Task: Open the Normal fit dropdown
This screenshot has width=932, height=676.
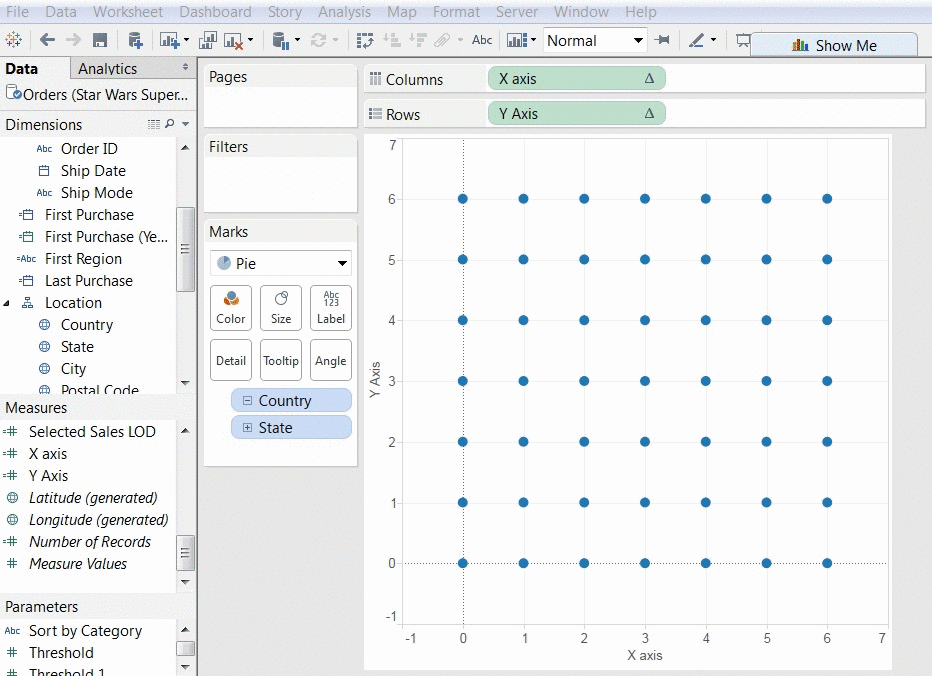Action: coord(595,40)
